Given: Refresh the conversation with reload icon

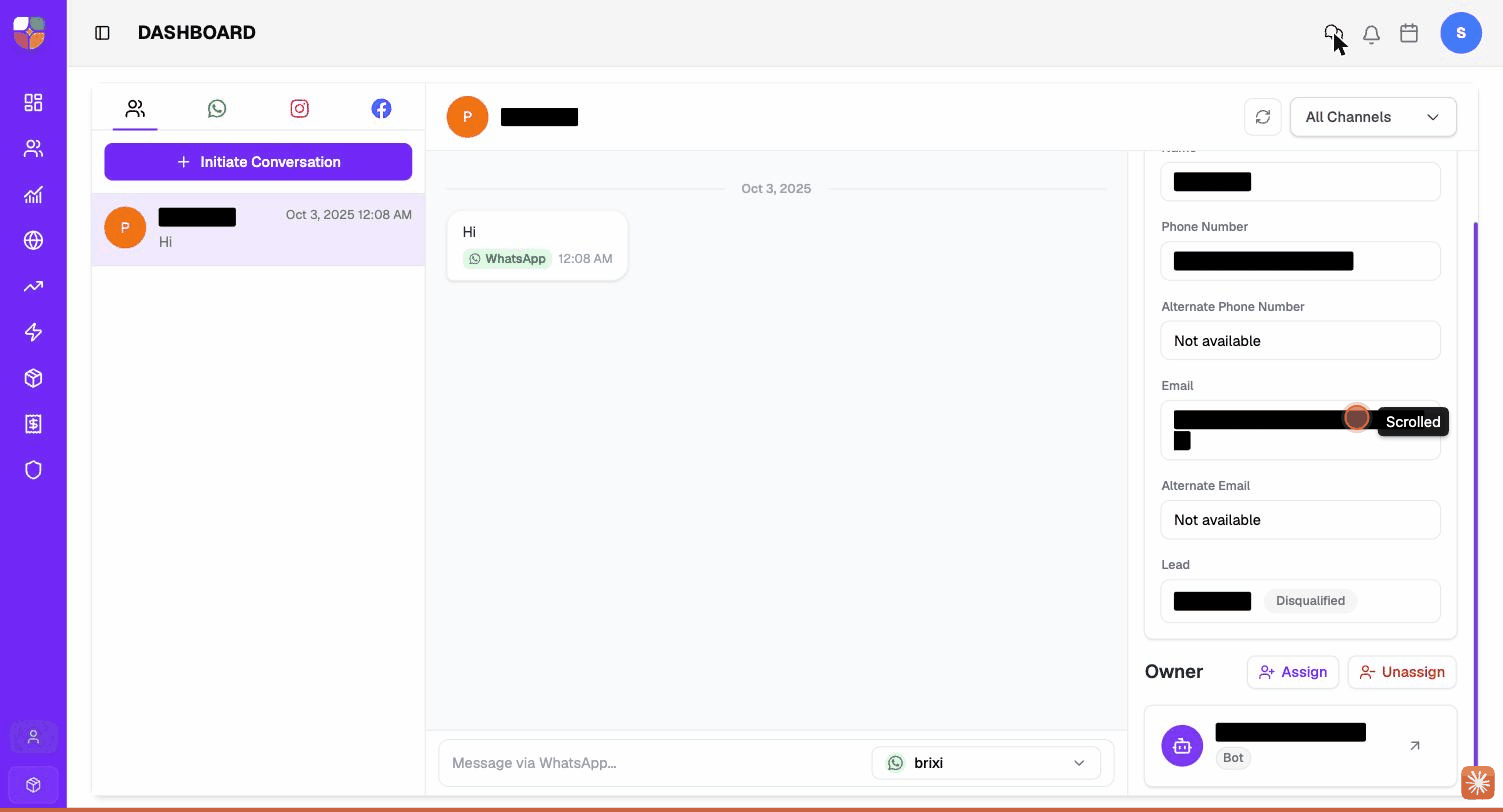Looking at the screenshot, I should pos(1263,117).
